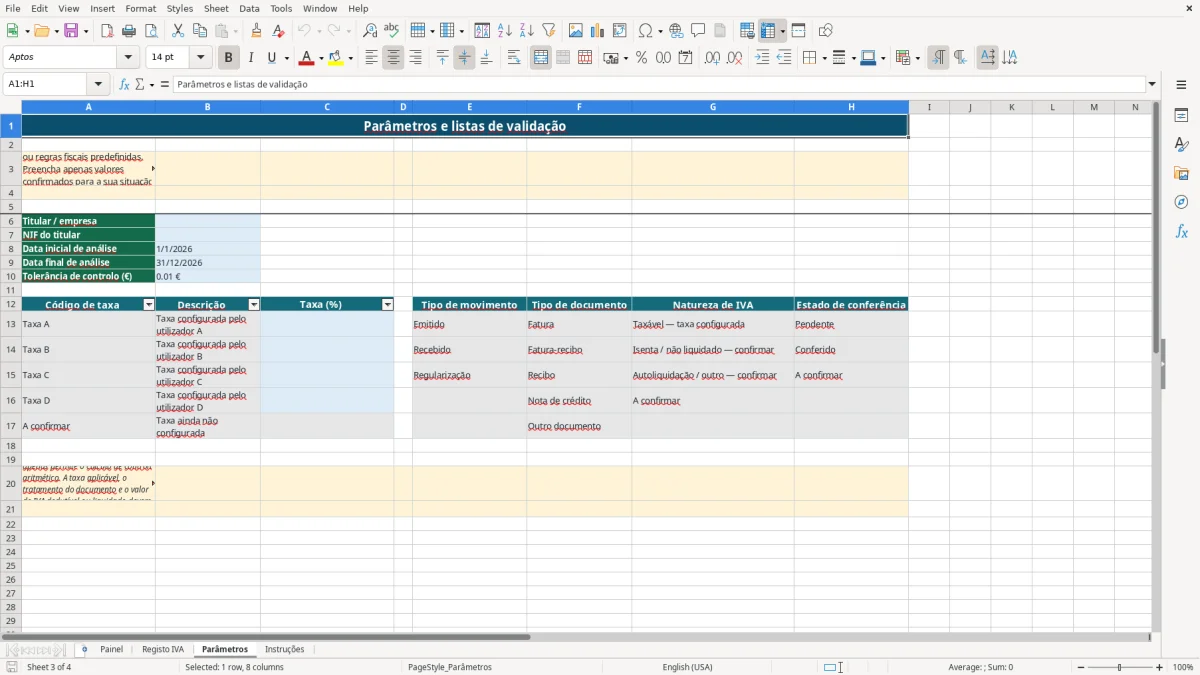This screenshot has width=1200, height=675.
Task: Click the Increase Indent icon
Action: pos(762,58)
